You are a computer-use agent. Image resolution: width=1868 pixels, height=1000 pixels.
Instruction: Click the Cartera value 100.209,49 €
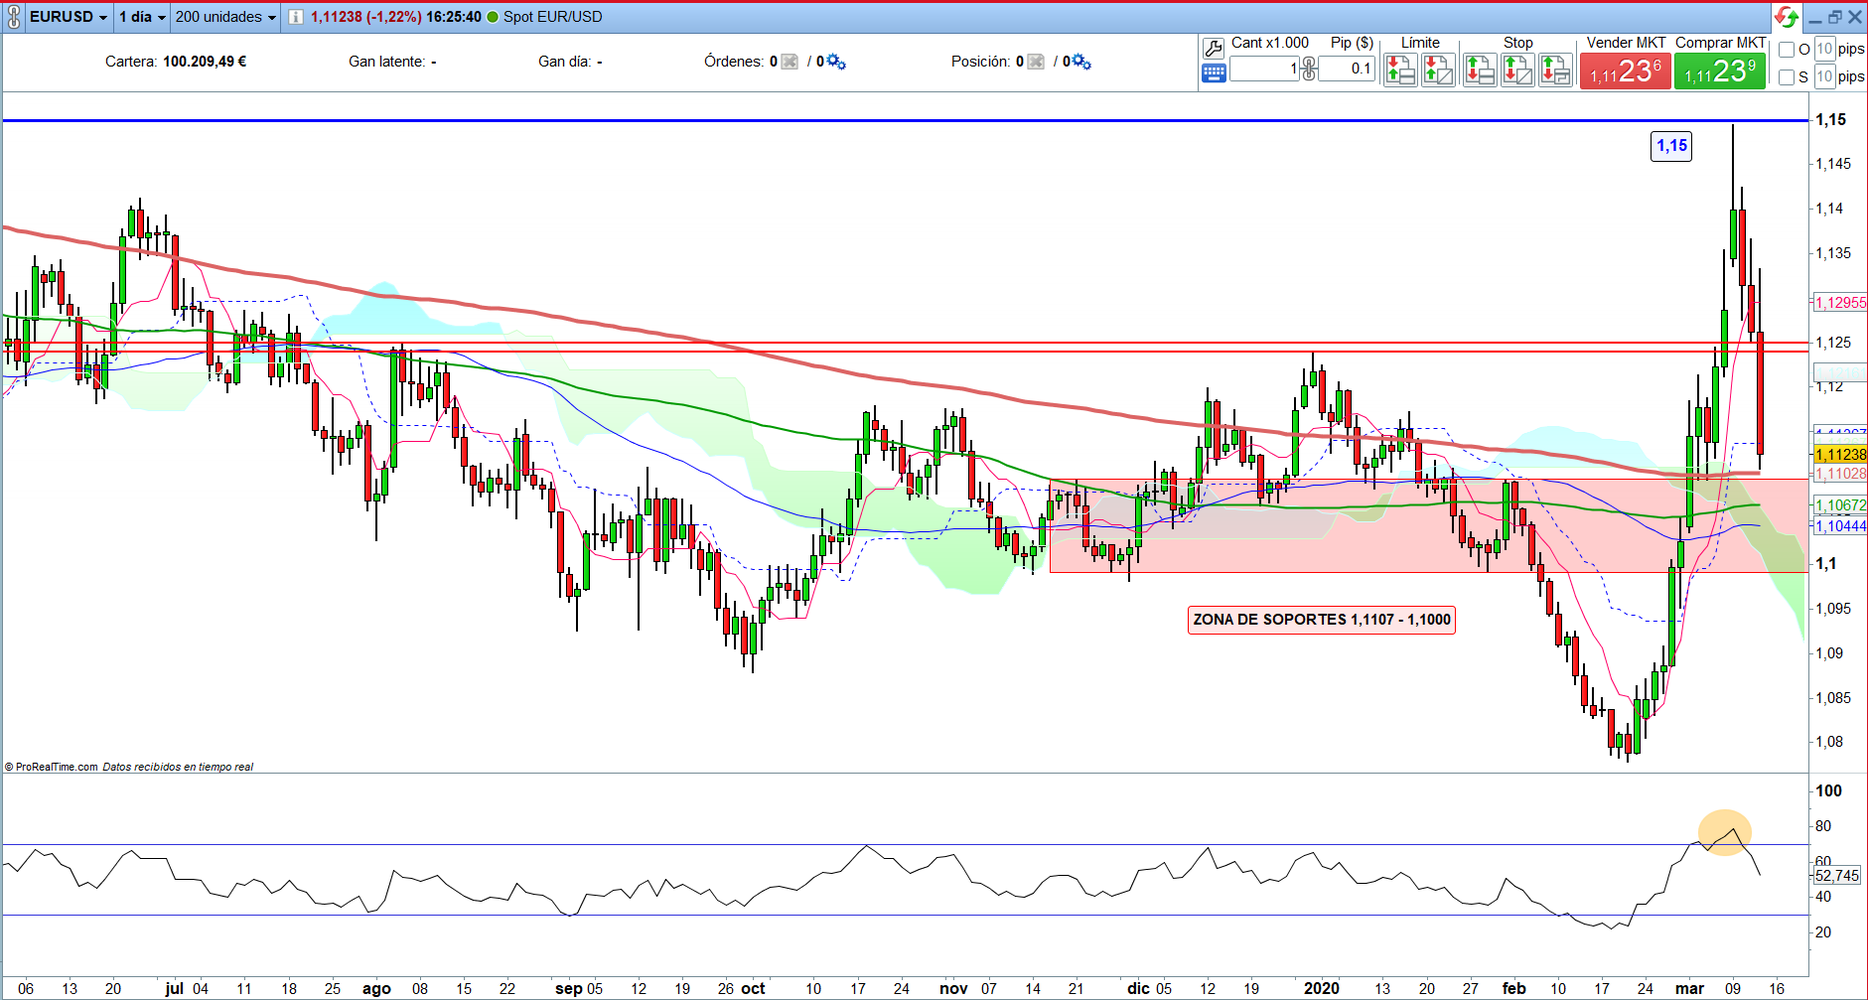pyautogui.click(x=205, y=62)
